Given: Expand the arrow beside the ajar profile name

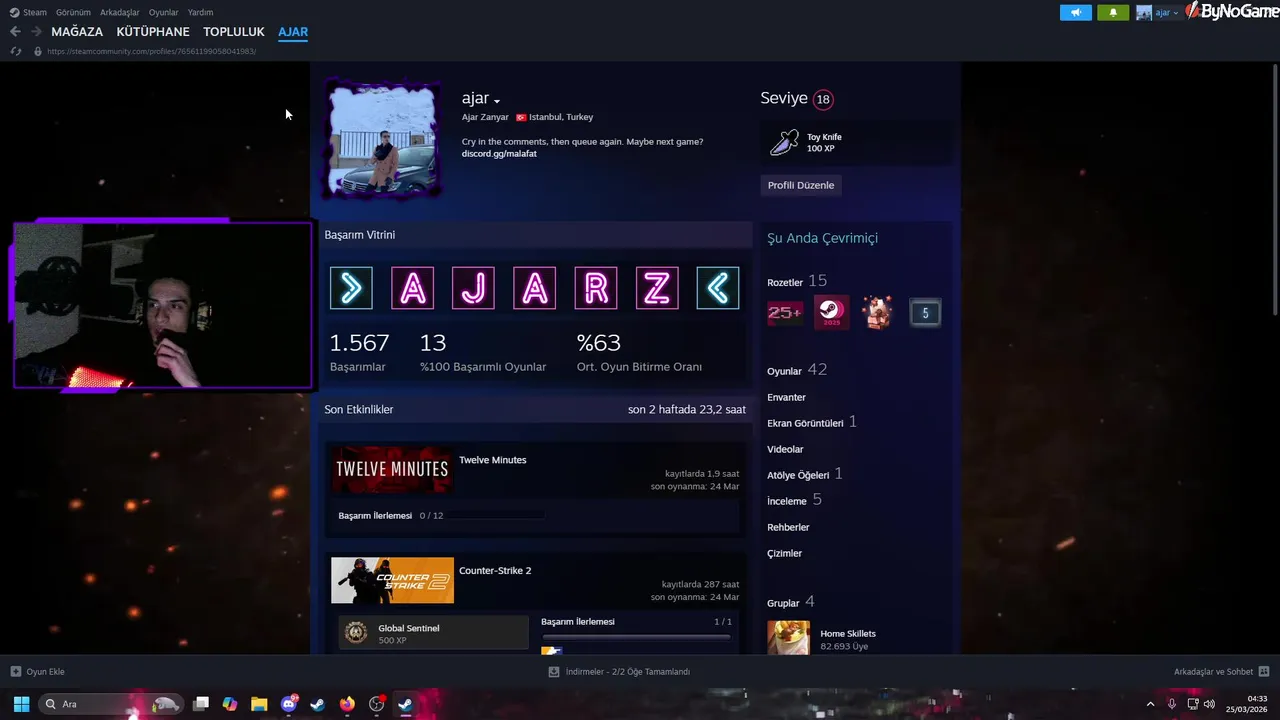Looking at the screenshot, I should pos(497,101).
